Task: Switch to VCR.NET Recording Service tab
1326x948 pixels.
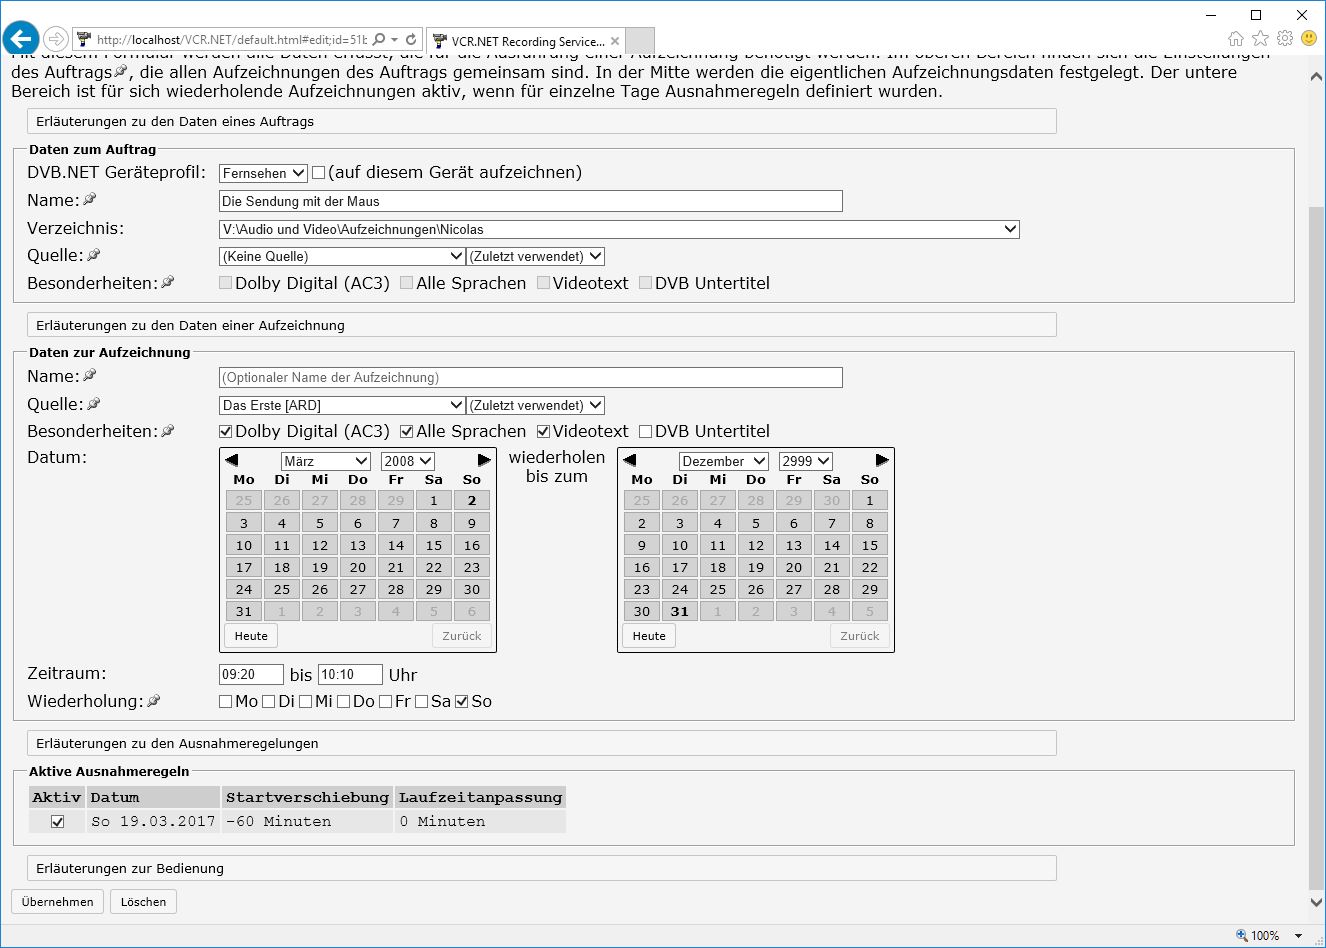Action: click(527, 42)
